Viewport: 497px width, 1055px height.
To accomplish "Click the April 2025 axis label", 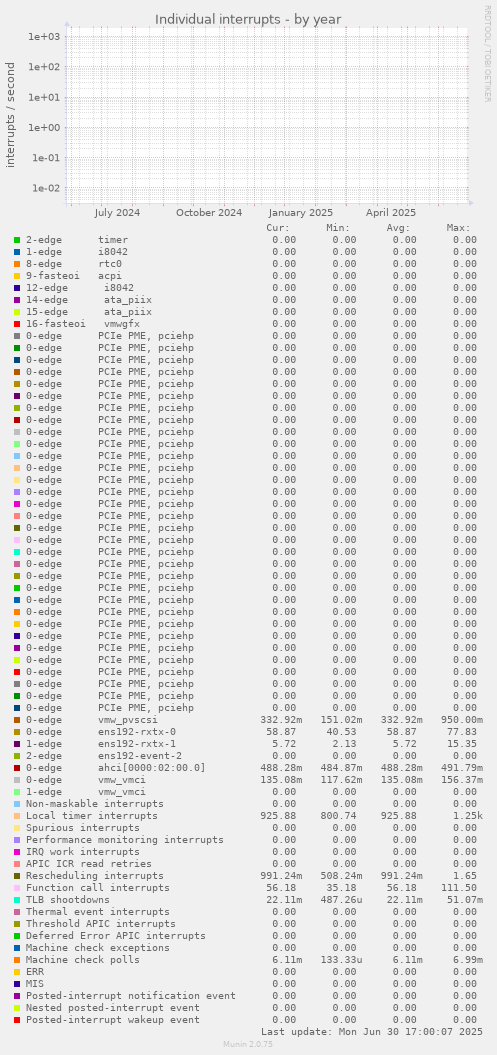I will (391, 213).
